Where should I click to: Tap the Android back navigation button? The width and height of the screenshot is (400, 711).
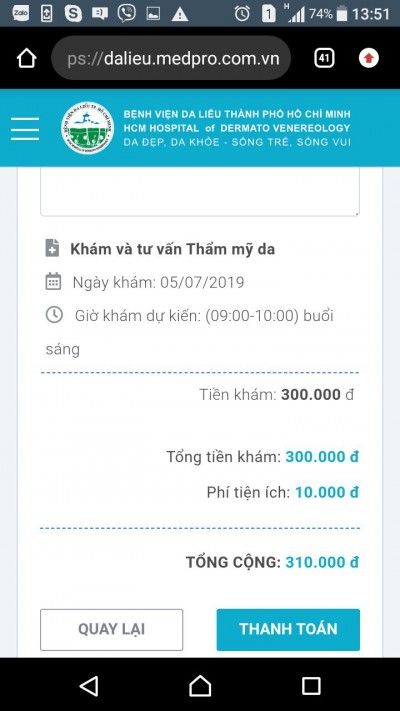tap(89, 686)
